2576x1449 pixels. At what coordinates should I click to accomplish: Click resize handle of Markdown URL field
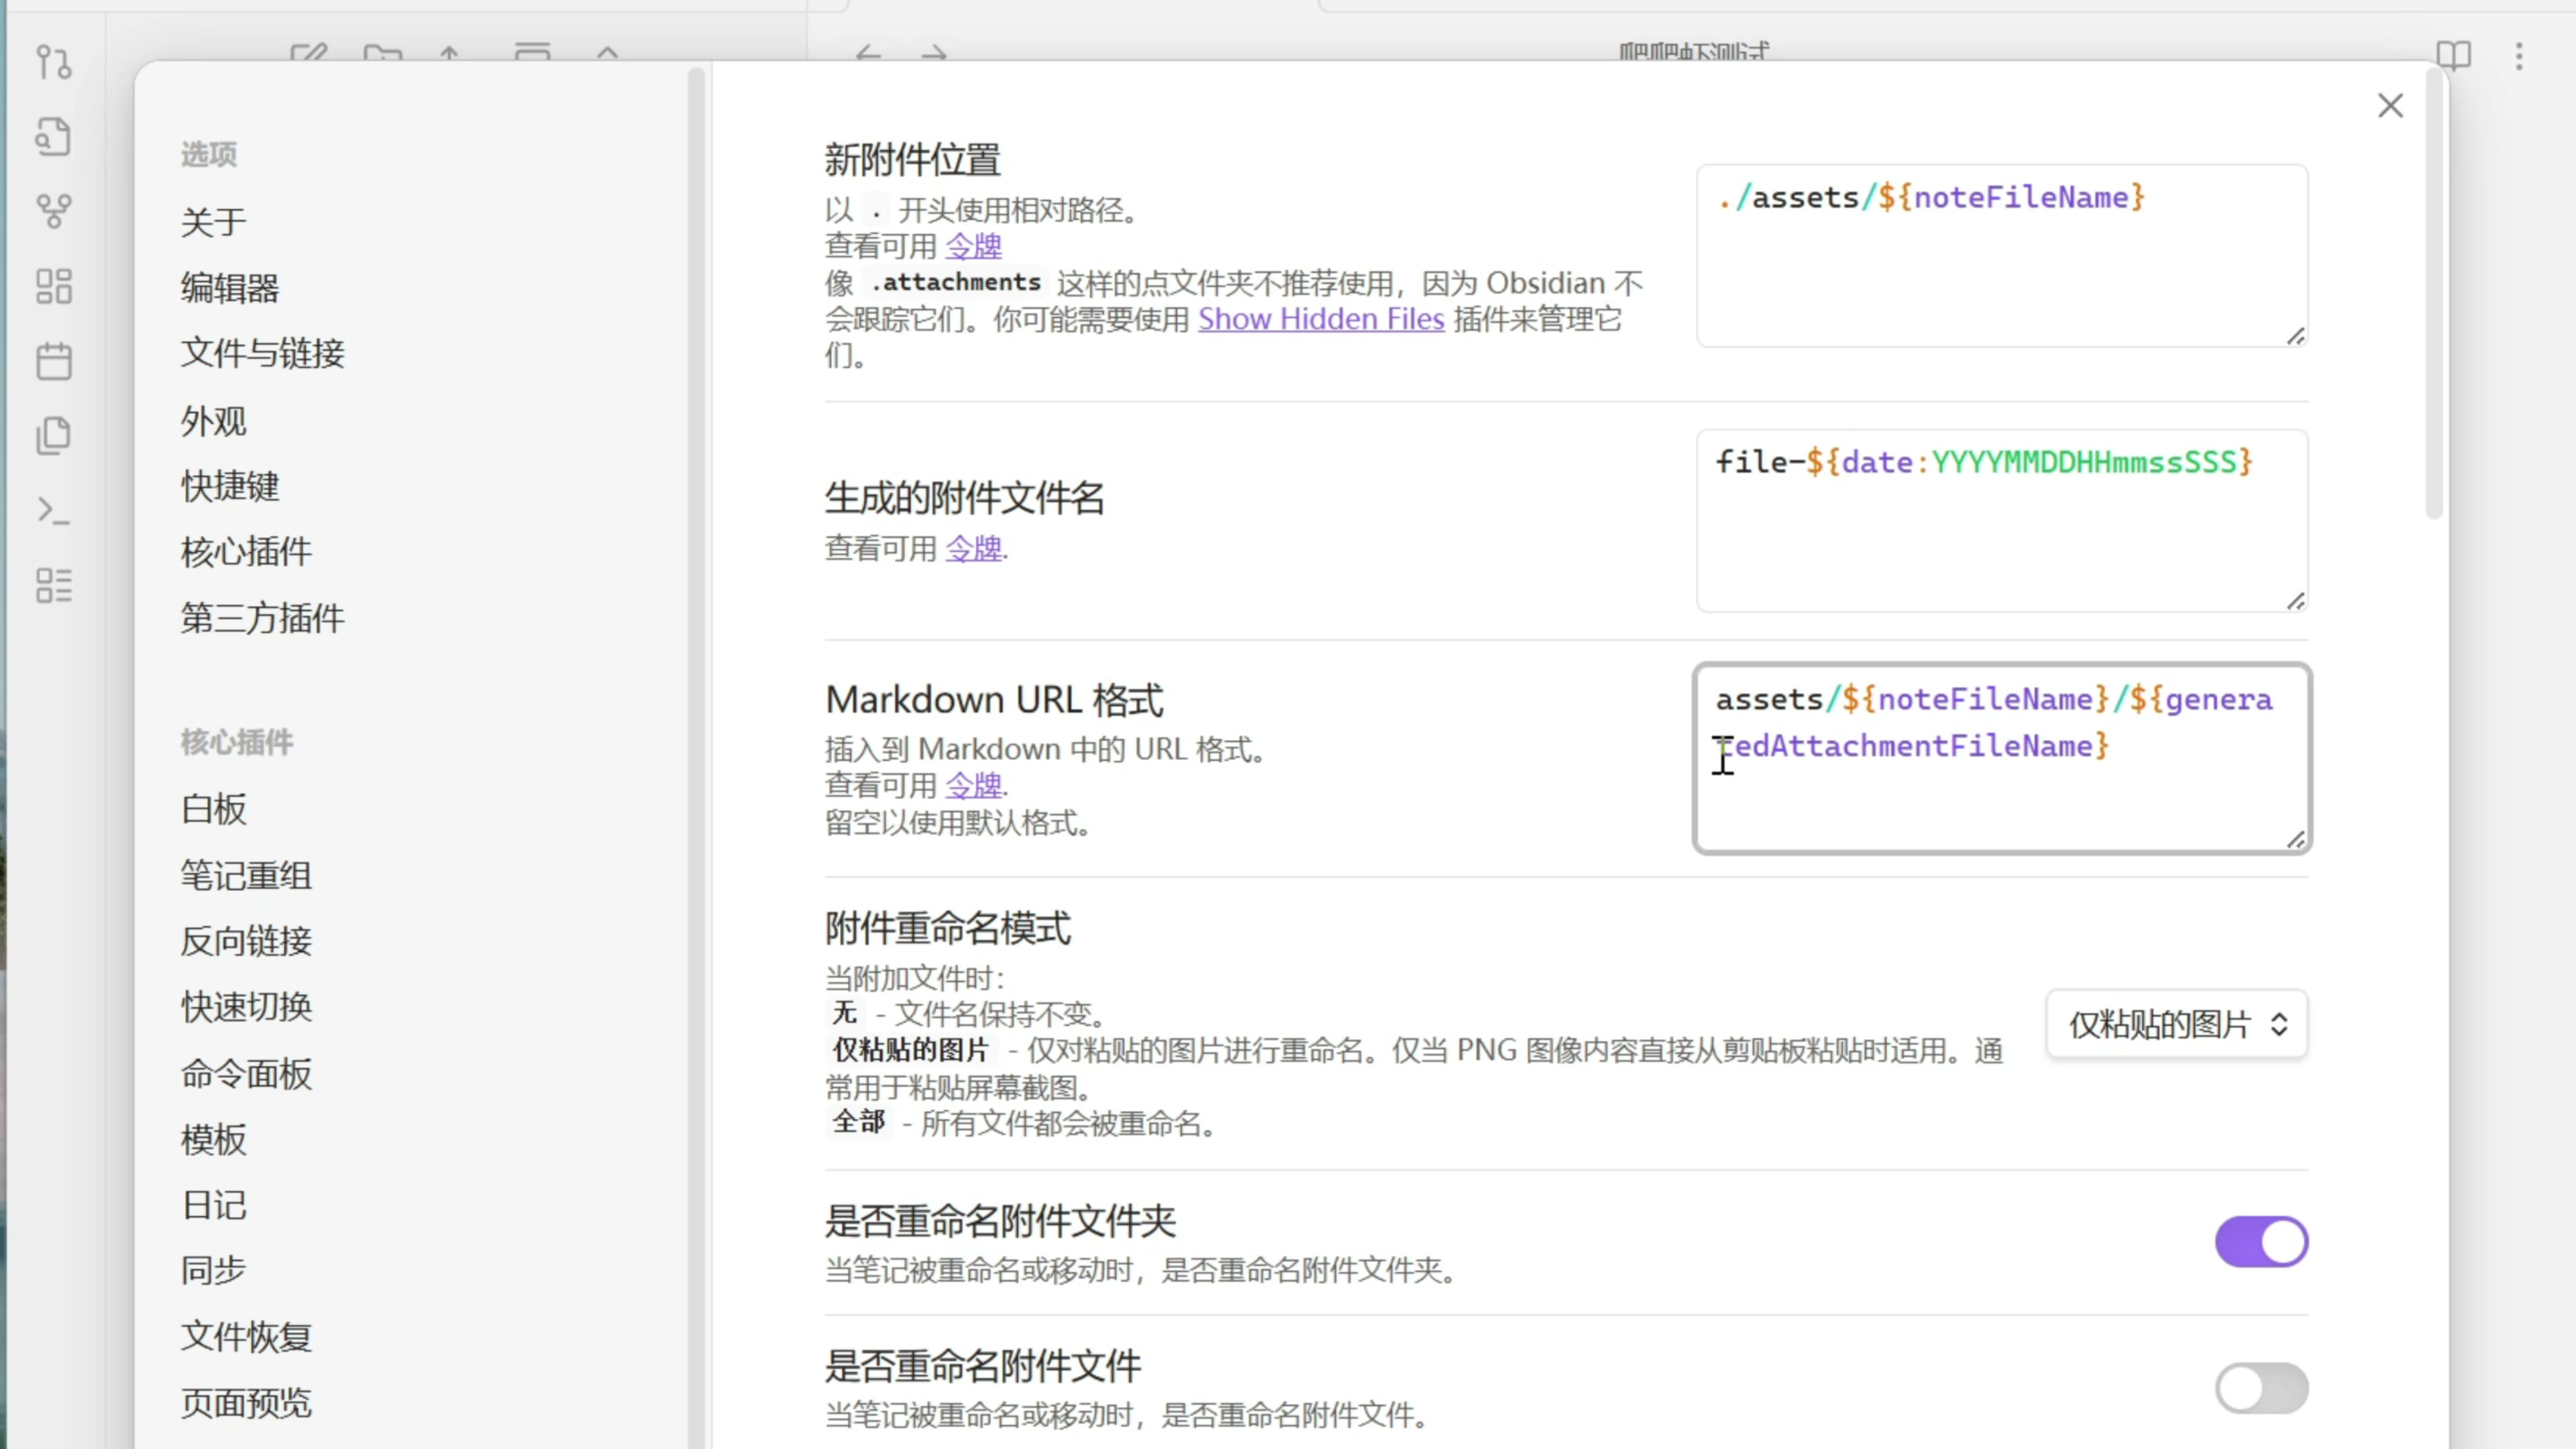click(2295, 840)
